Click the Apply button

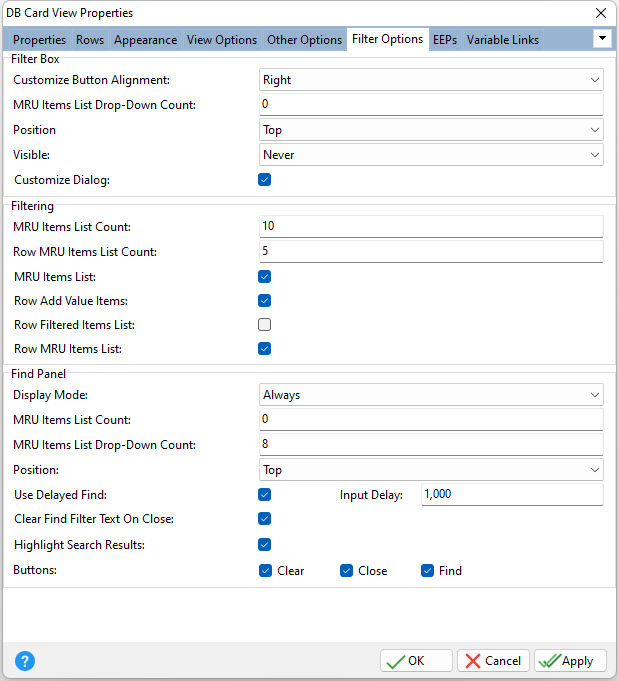[x=570, y=661]
